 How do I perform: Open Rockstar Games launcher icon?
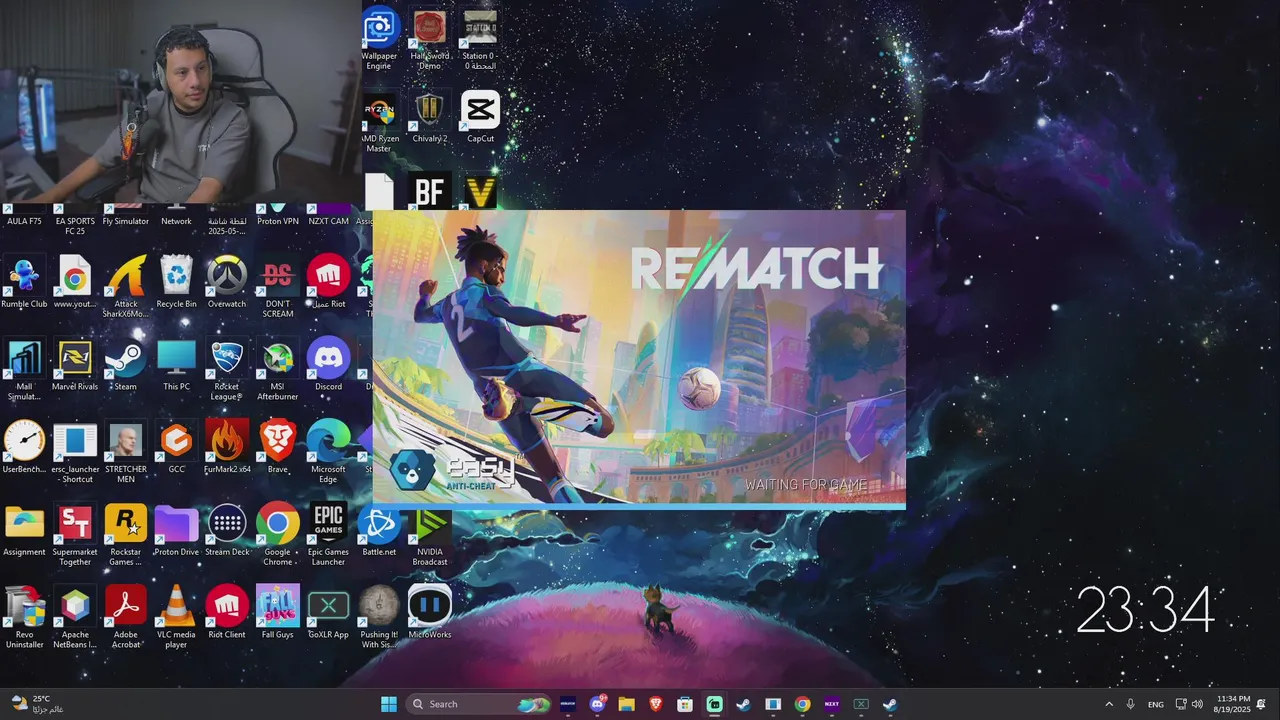point(126,536)
